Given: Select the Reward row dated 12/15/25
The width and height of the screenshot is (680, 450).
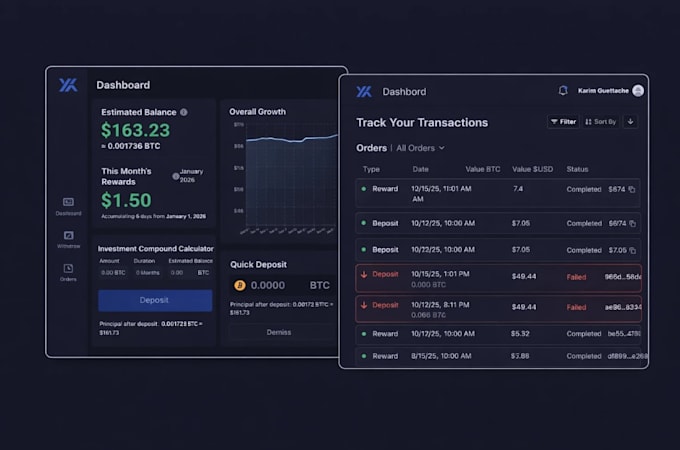Looking at the screenshot, I should [x=498, y=193].
